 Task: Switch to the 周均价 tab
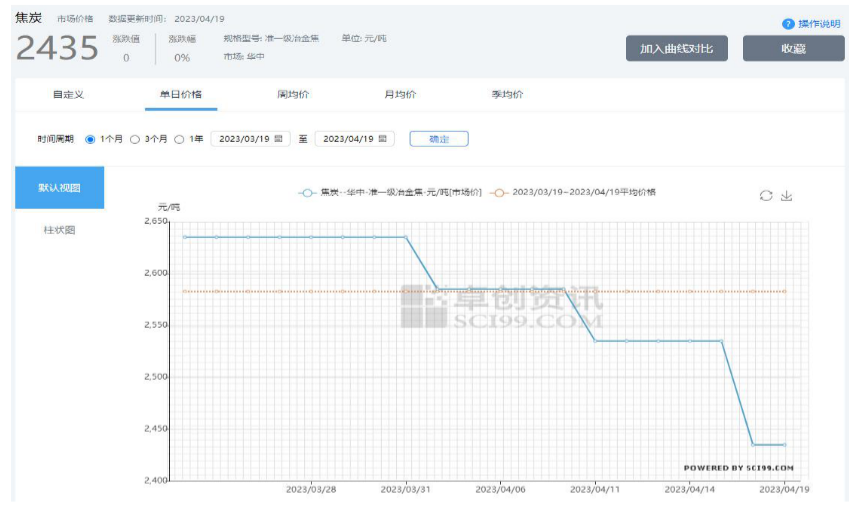[293, 95]
